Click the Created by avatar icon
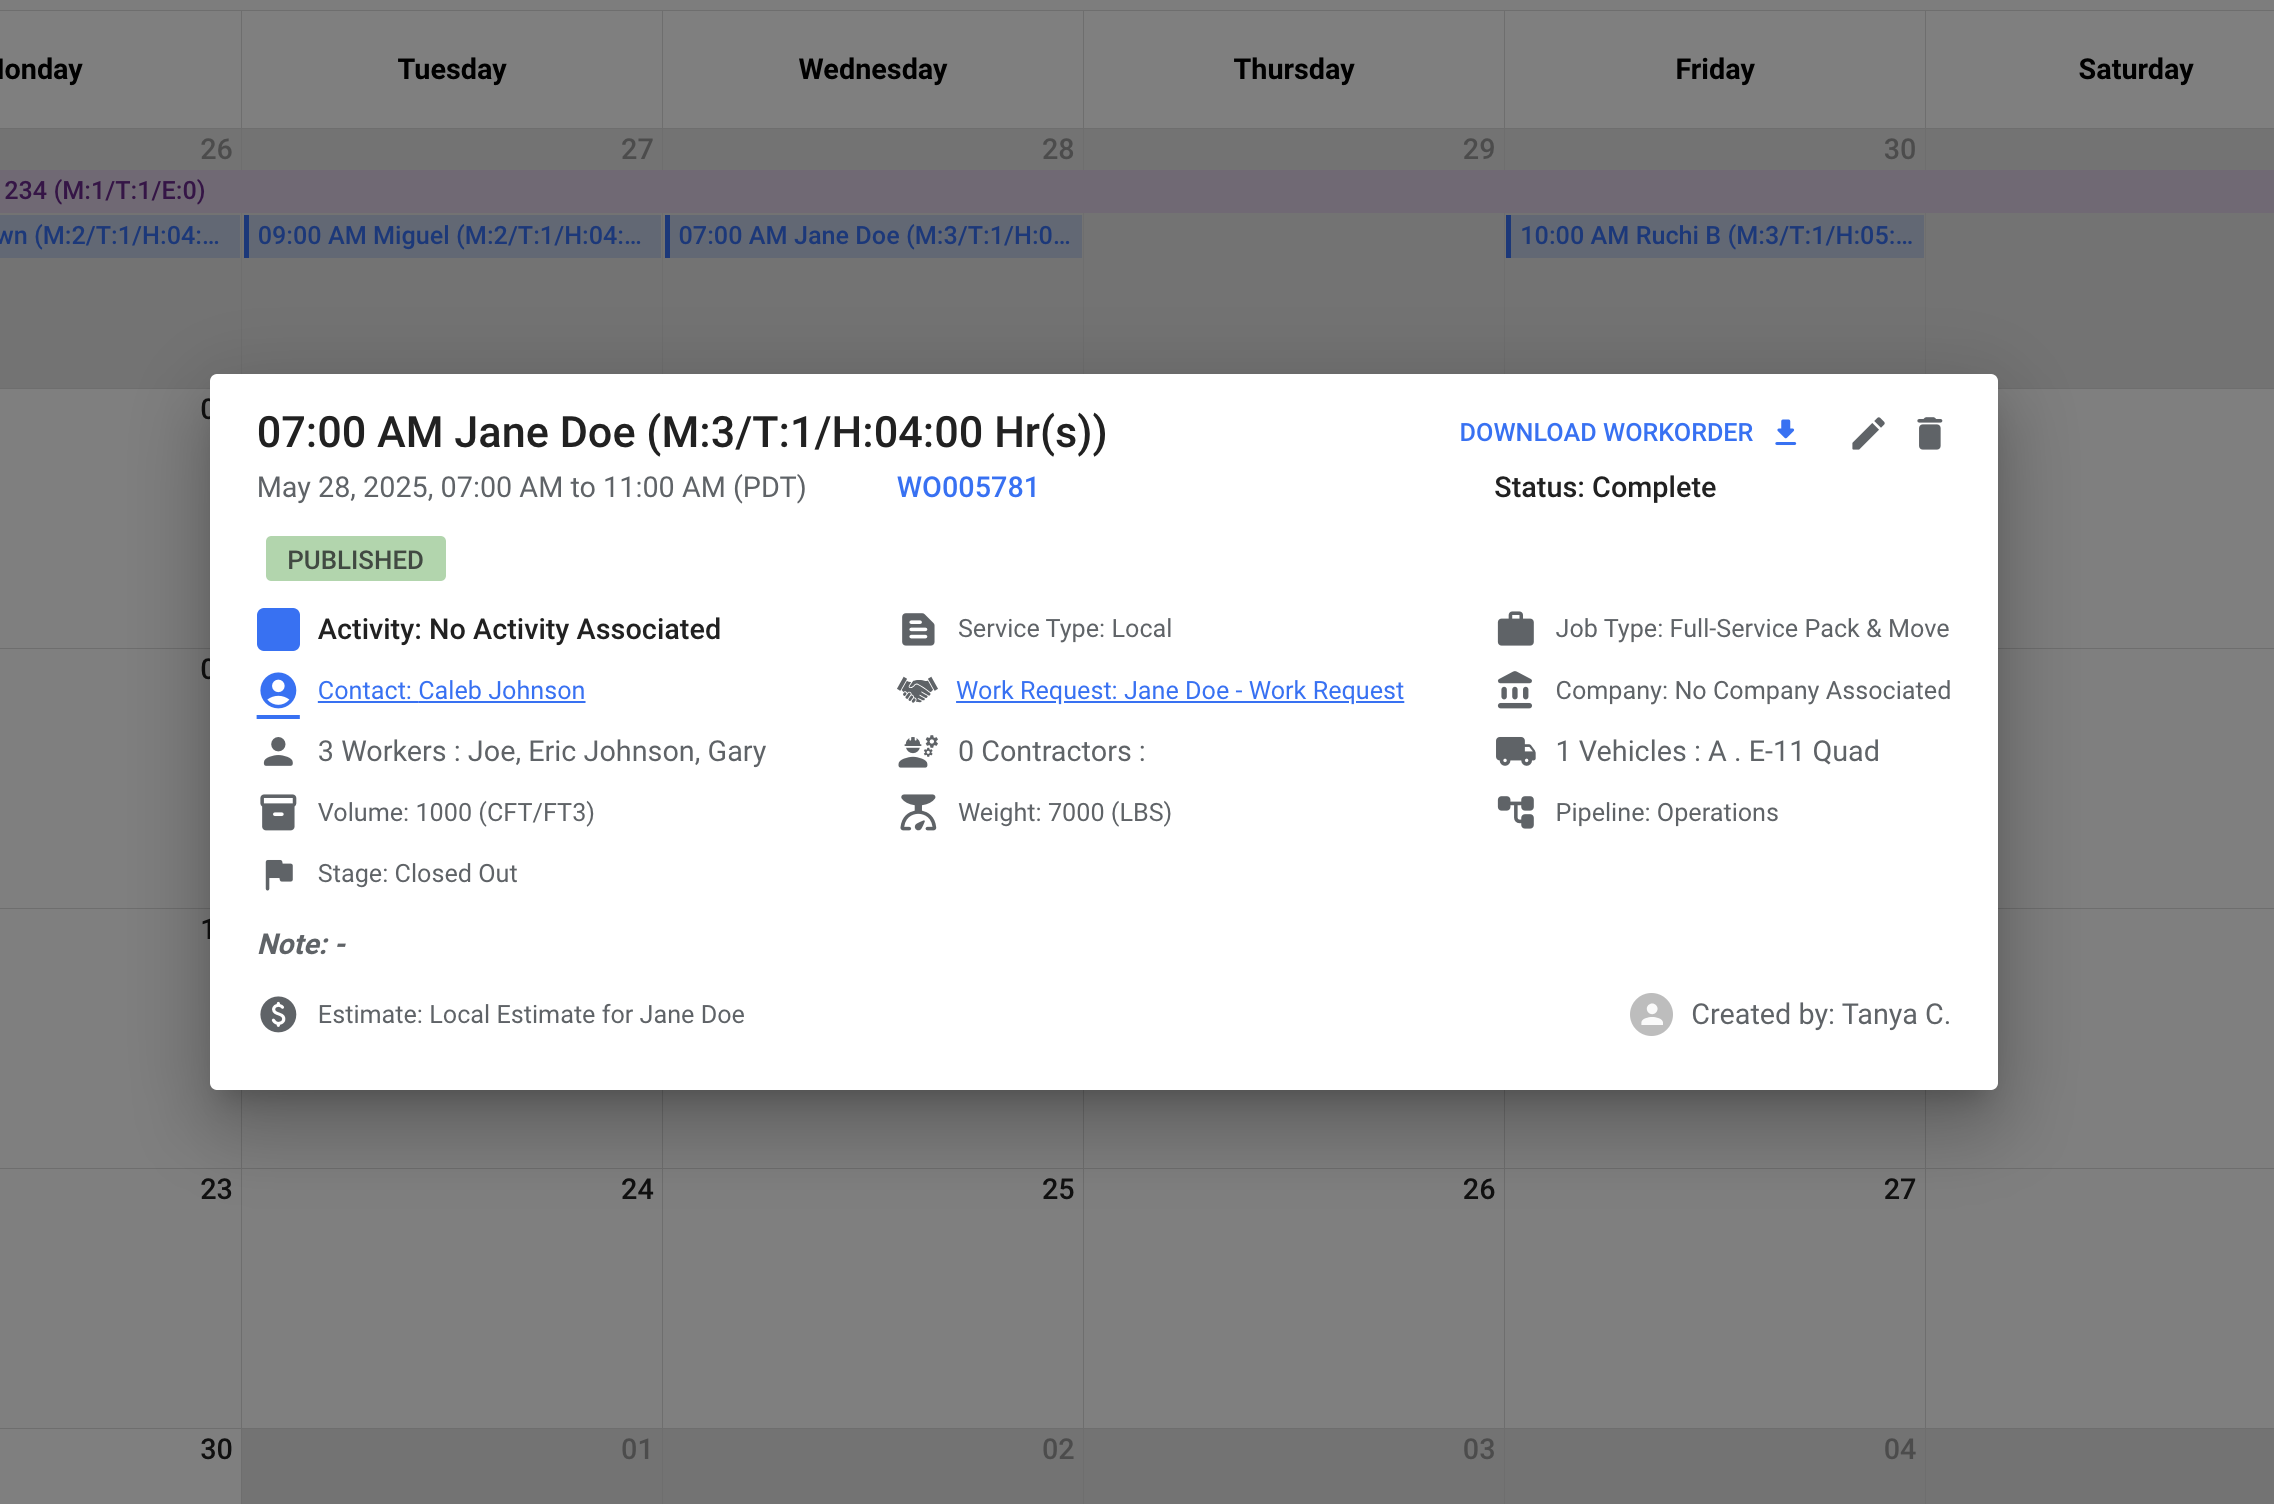The image size is (2274, 1504). pos(1651,1014)
